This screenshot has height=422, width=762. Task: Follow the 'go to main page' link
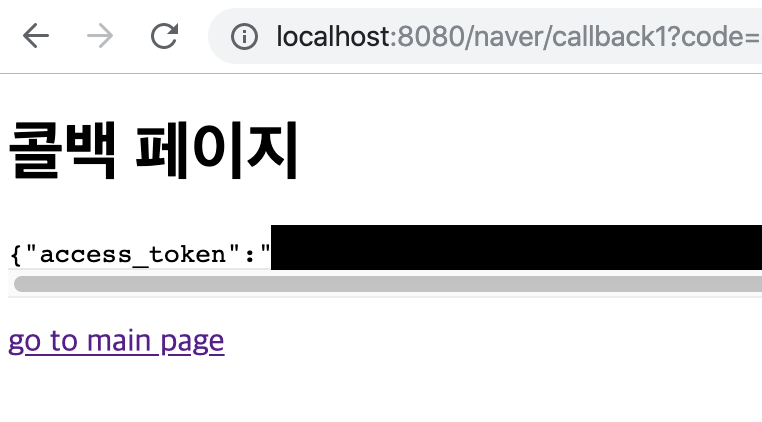click(116, 341)
